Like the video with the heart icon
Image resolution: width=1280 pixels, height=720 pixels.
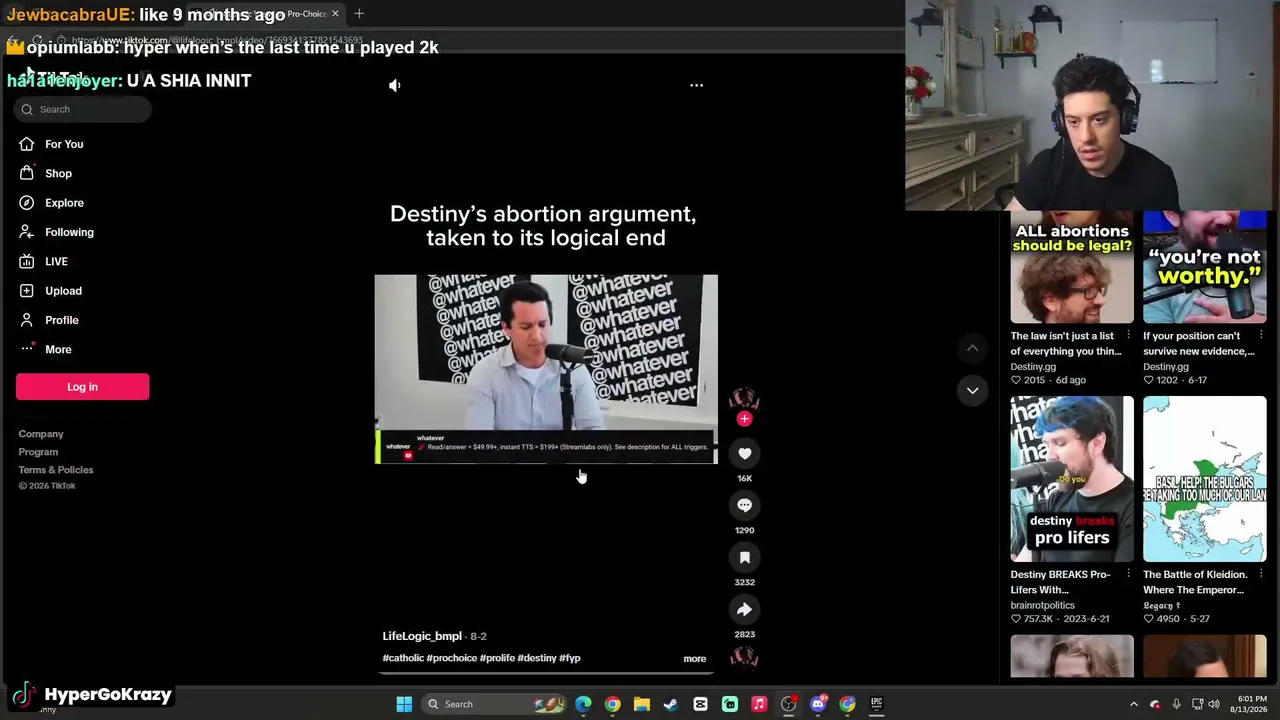pyautogui.click(x=744, y=454)
